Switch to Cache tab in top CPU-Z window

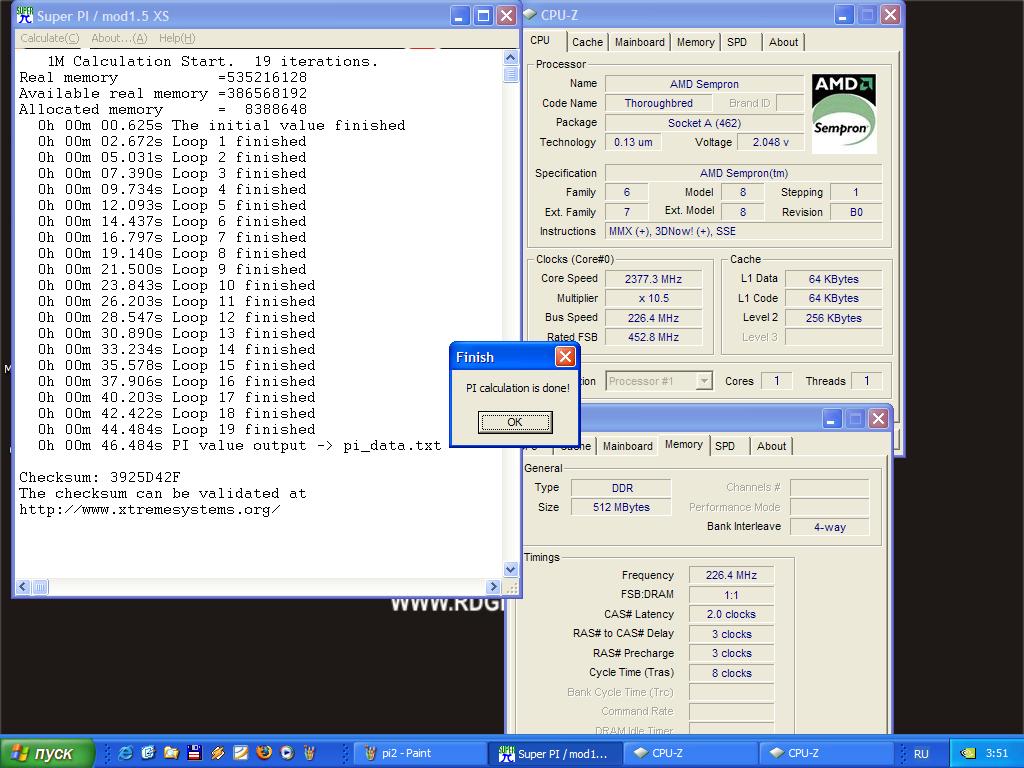(x=587, y=42)
